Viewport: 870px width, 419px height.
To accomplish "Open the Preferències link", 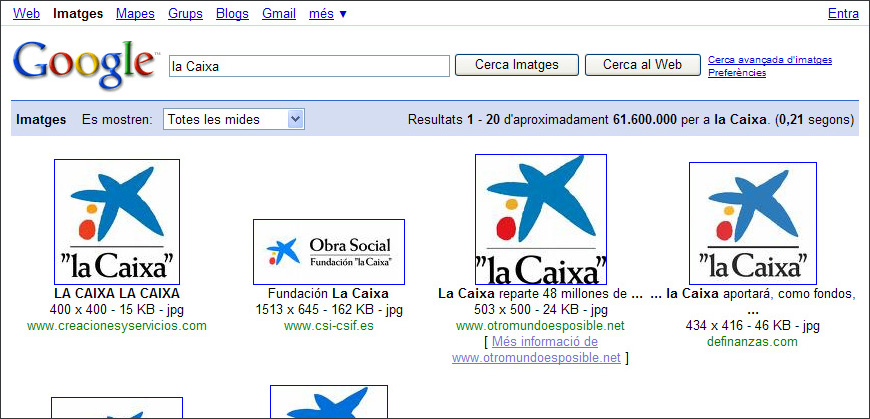I will coord(737,73).
